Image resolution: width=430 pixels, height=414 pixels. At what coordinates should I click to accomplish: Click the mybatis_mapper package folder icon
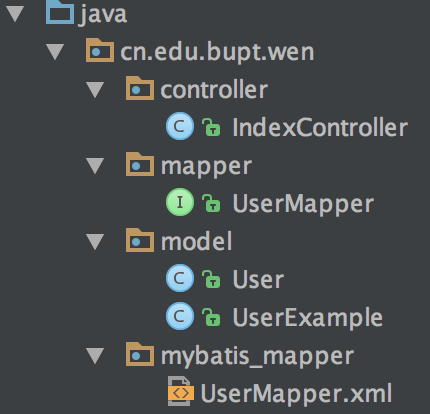click(x=140, y=354)
